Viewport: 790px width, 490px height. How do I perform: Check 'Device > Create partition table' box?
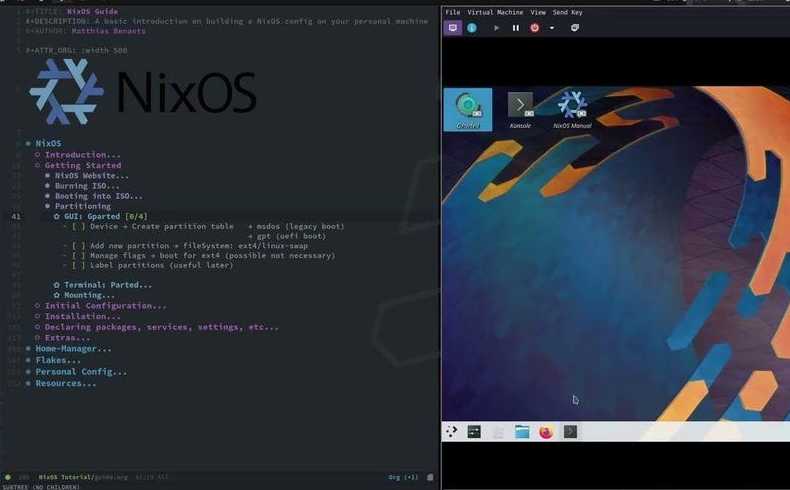click(79, 227)
